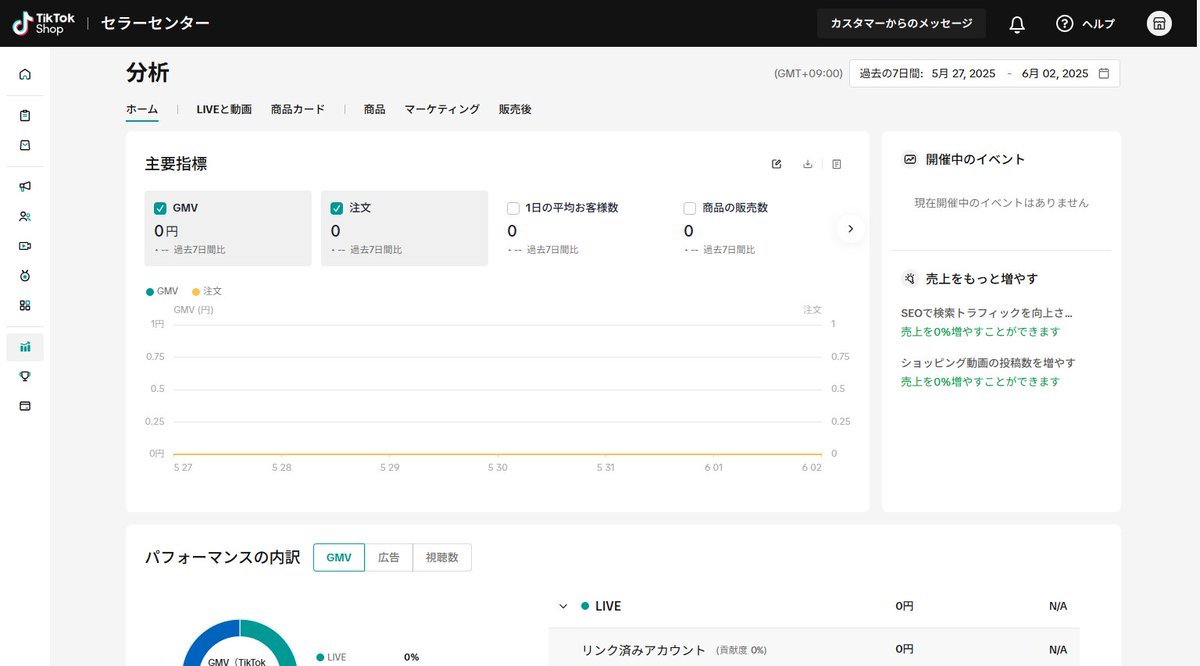Image resolution: width=1200 pixels, height=666 pixels.
Task: Click カスタマーからのメッセージ button
Action: point(901,23)
